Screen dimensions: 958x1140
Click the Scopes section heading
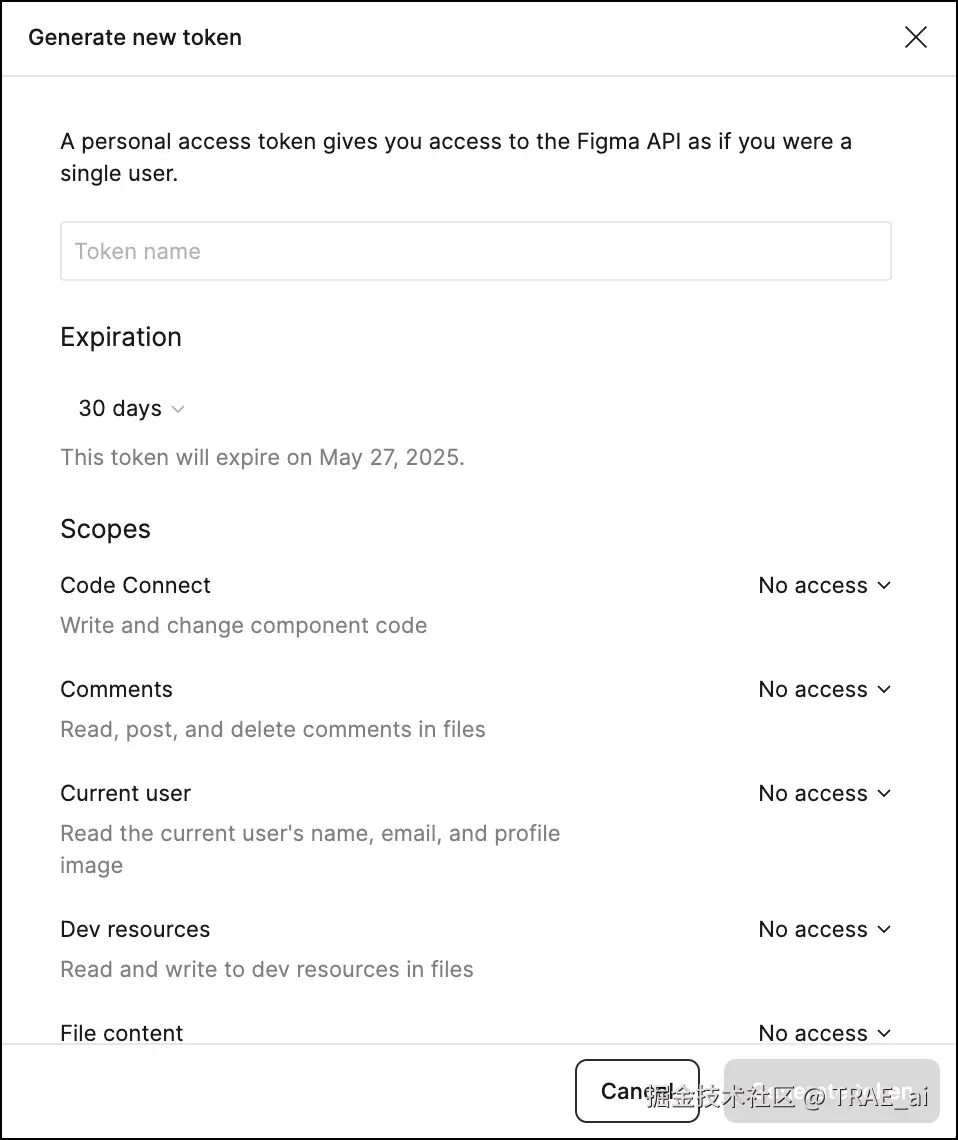pyautogui.click(x=105, y=529)
